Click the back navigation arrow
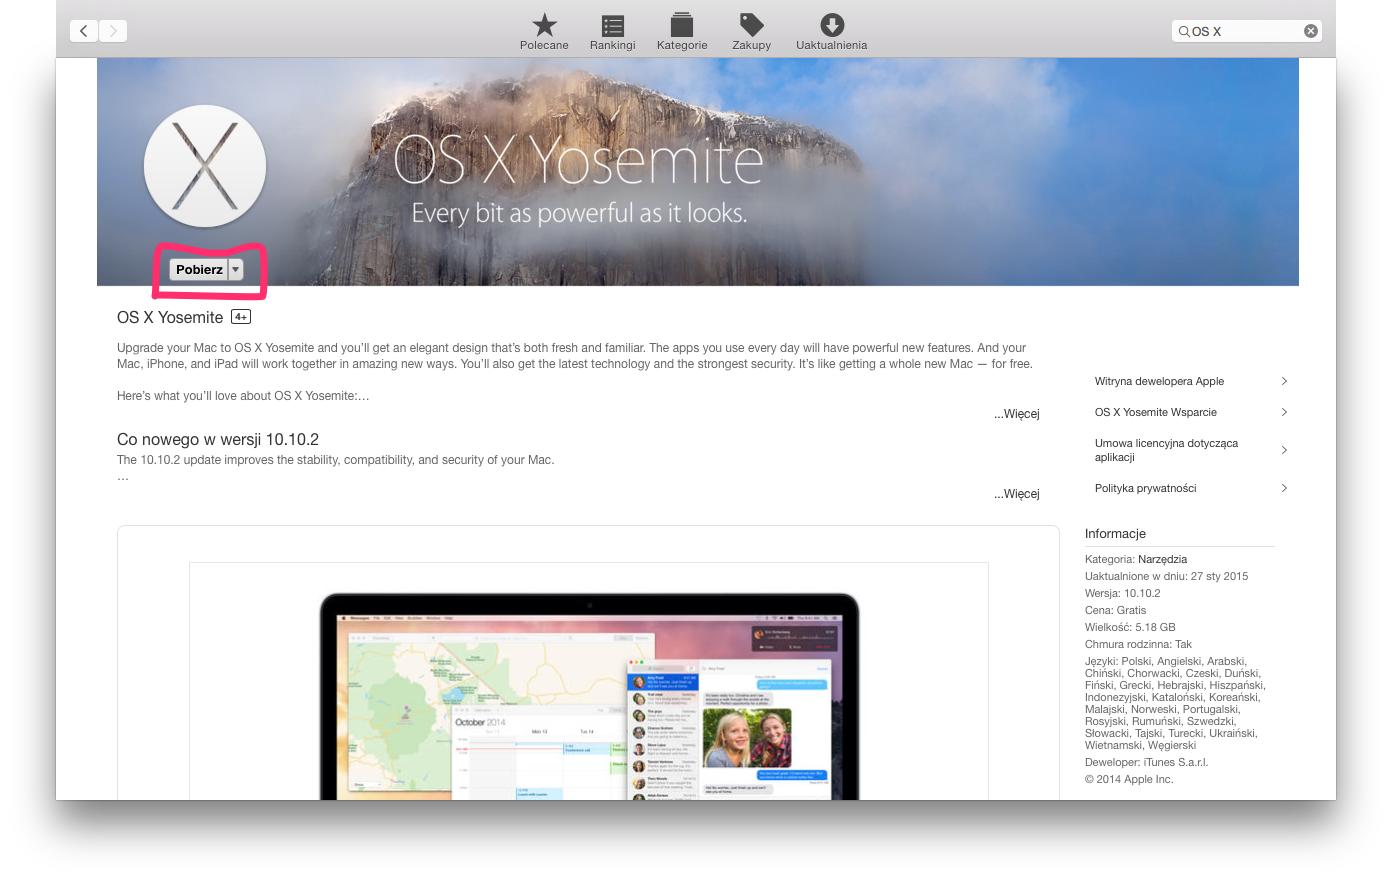Image resolution: width=1392 pixels, height=880 pixels. click(84, 31)
